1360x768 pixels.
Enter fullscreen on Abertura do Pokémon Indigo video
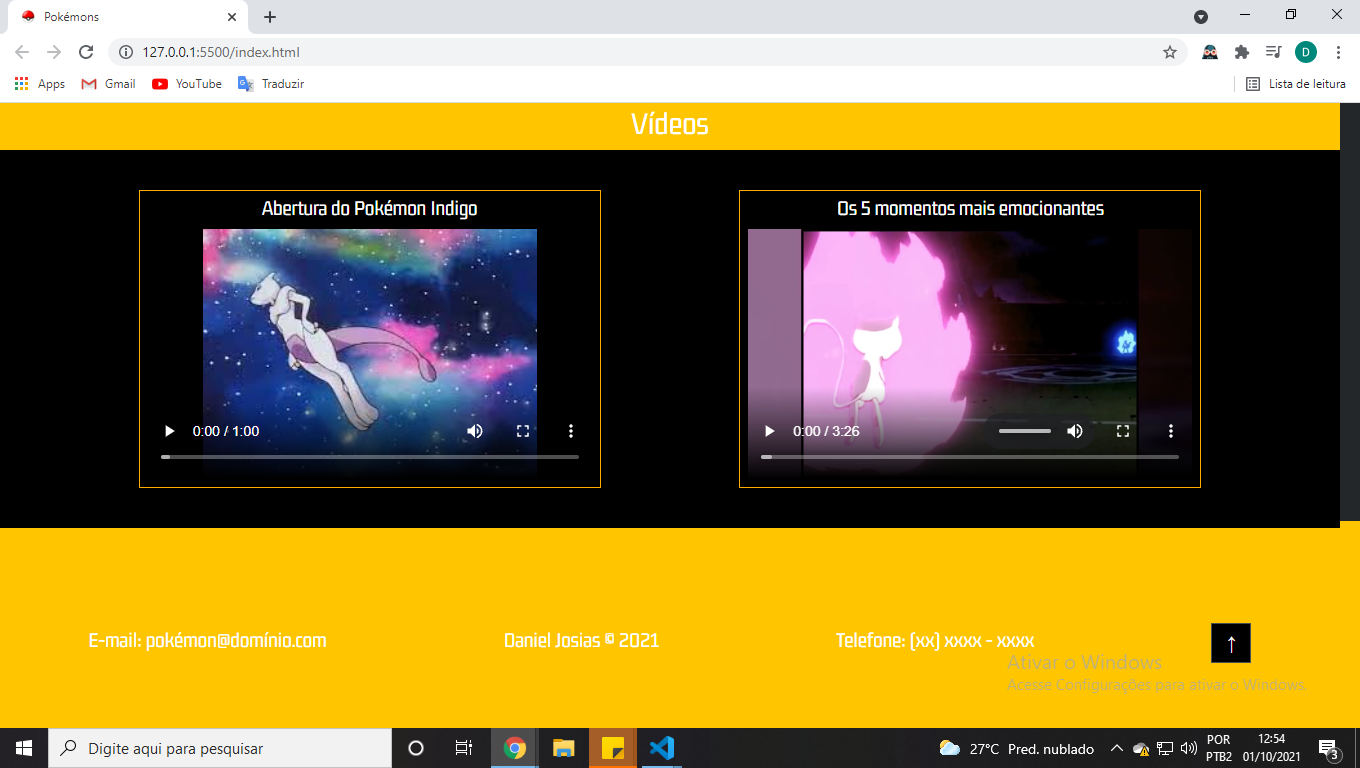523,431
